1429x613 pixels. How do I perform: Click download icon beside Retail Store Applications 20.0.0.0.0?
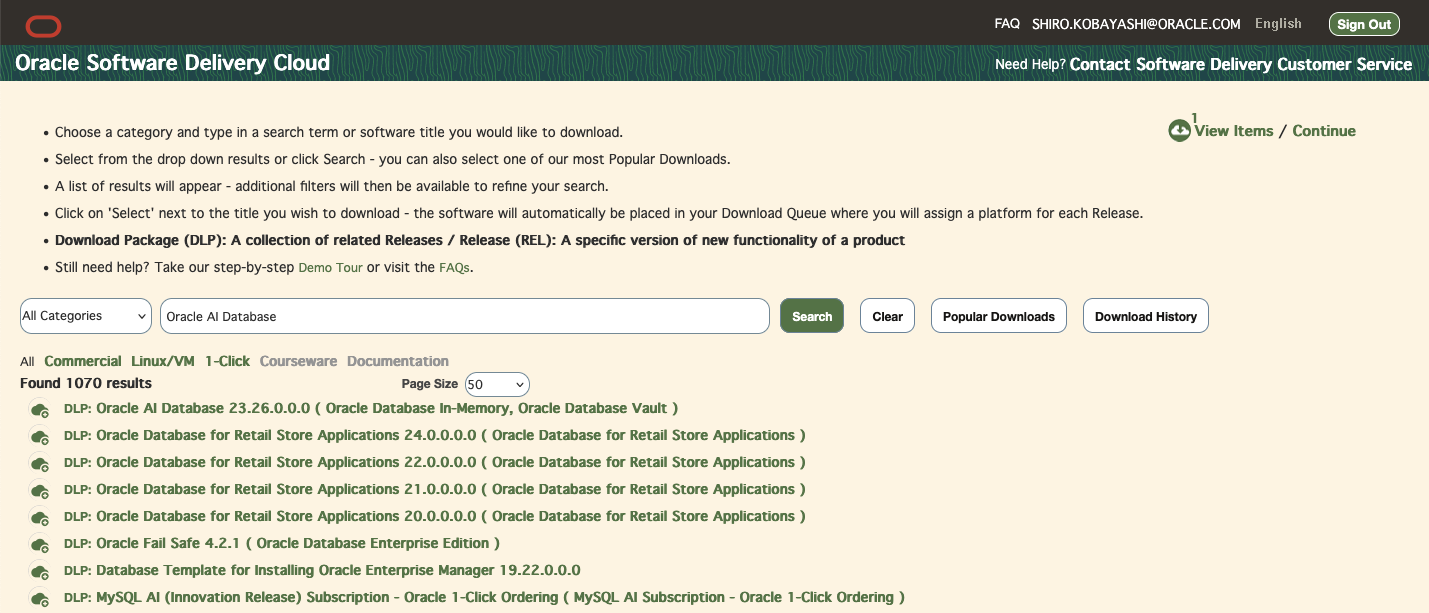40,518
